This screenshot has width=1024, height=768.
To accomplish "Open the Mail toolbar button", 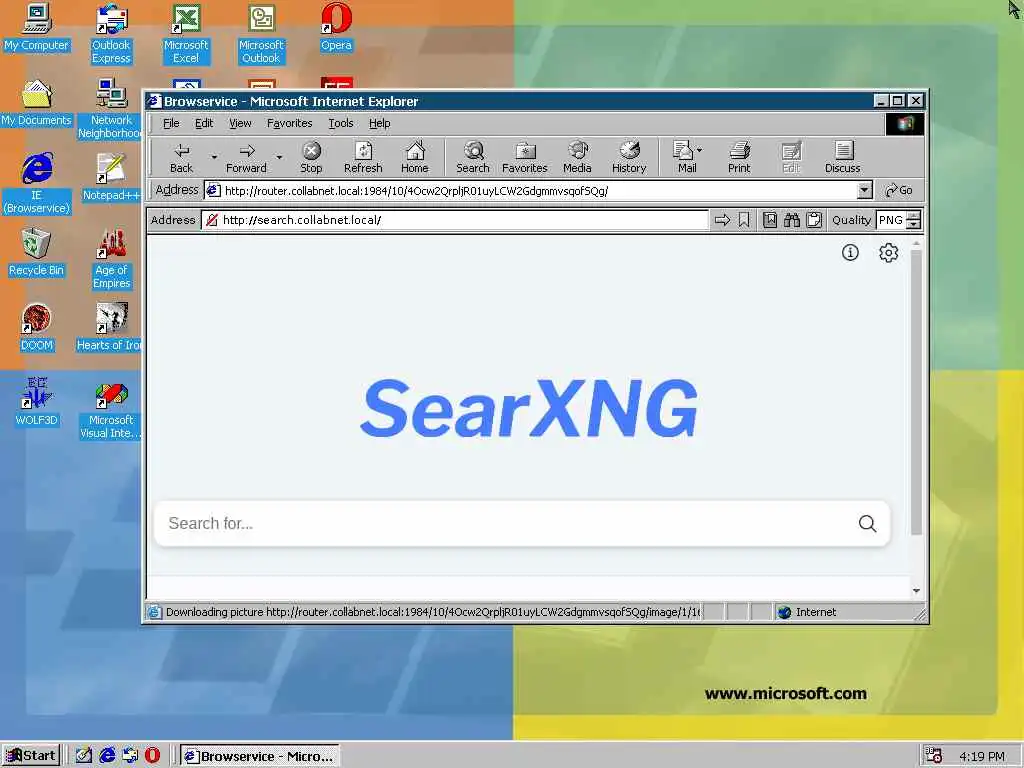I will [684, 157].
